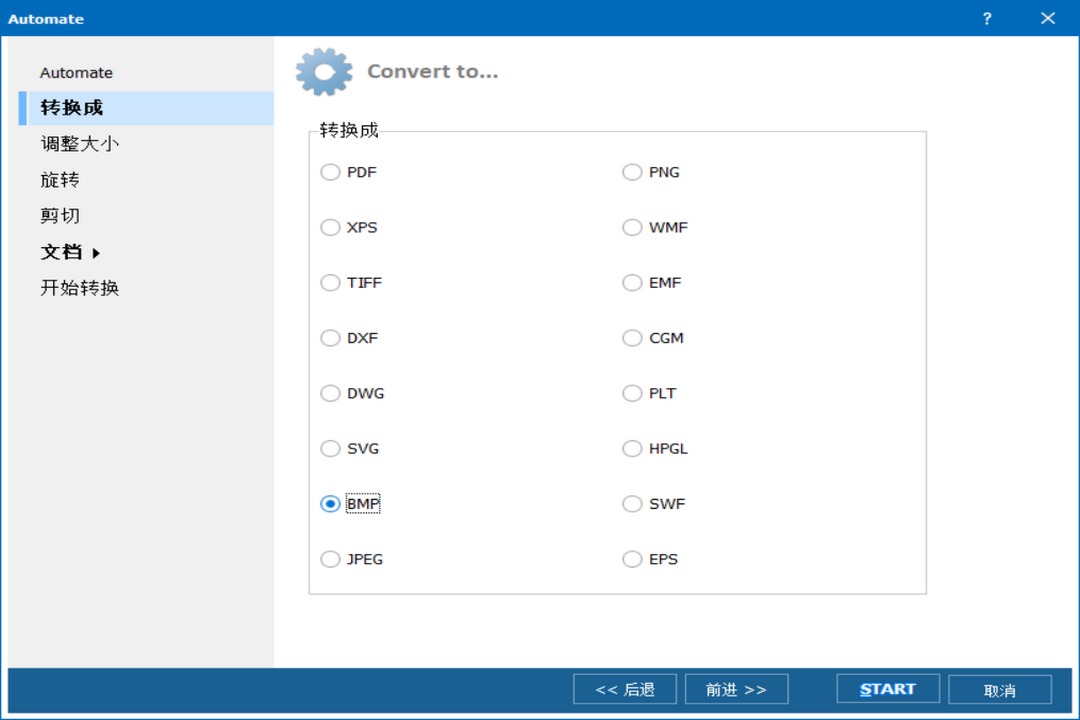
Task: Pick SVG as the output format
Action: [x=330, y=448]
